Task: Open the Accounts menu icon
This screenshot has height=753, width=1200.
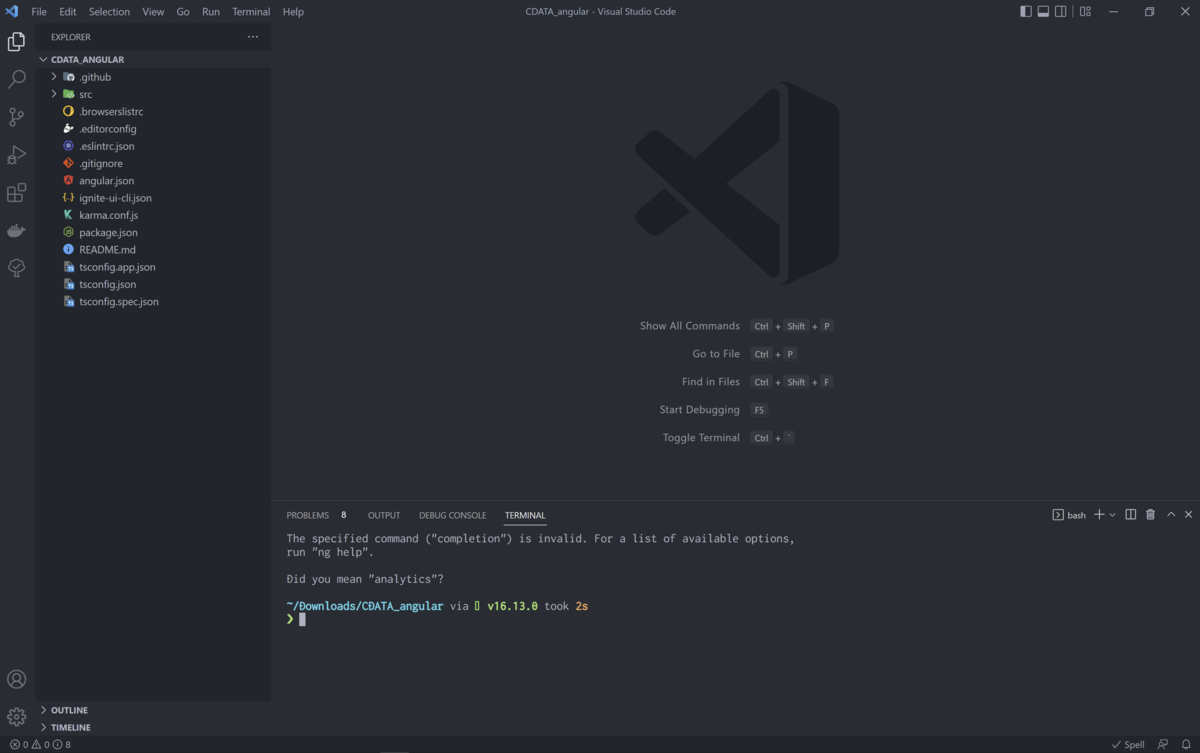Action: point(17,680)
